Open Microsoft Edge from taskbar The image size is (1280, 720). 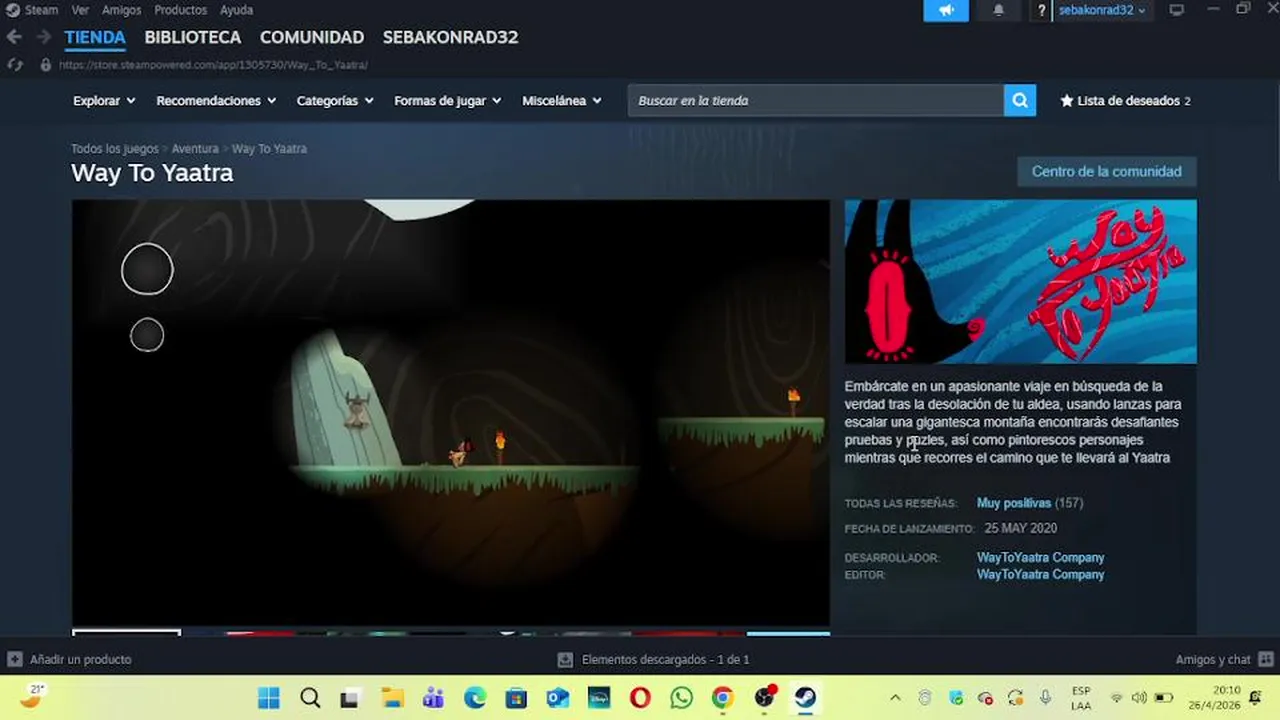pos(475,698)
